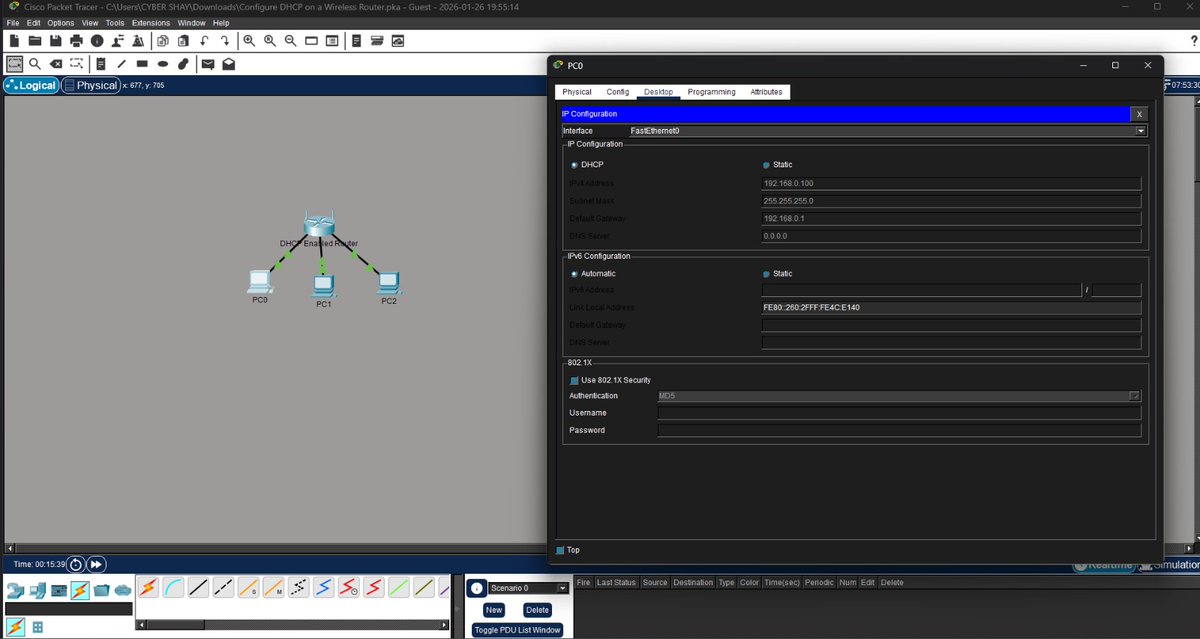The height and width of the screenshot is (639, 1200).
Task: Switch to the Config tab in PC0
Action: 618,92
